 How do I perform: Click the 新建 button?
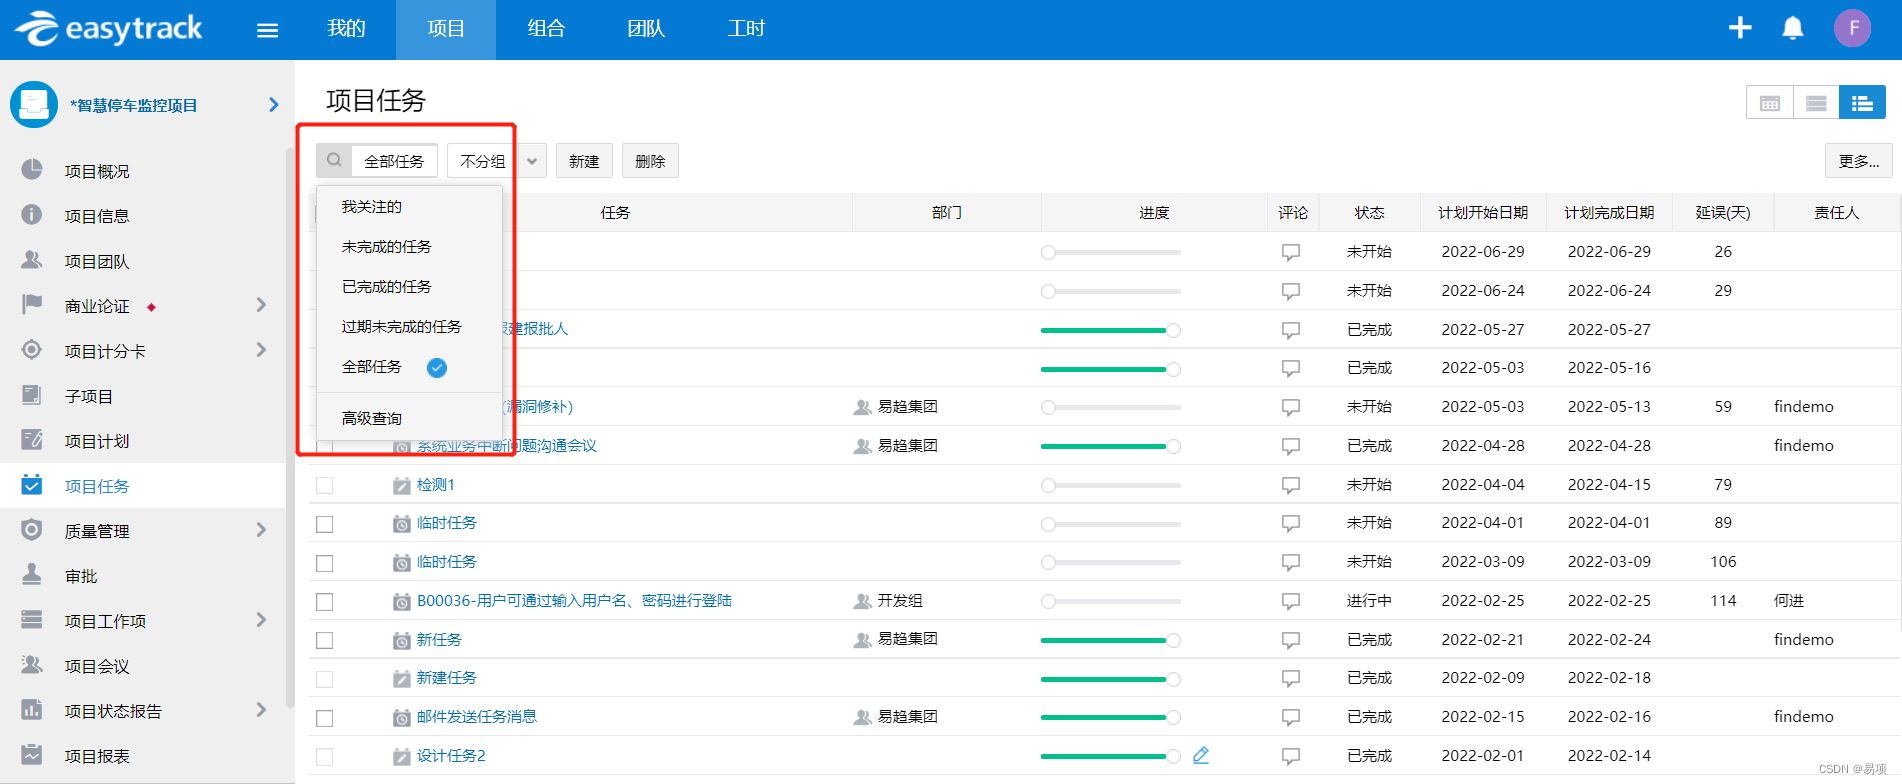pyautogui.click(x=584, y=161)
